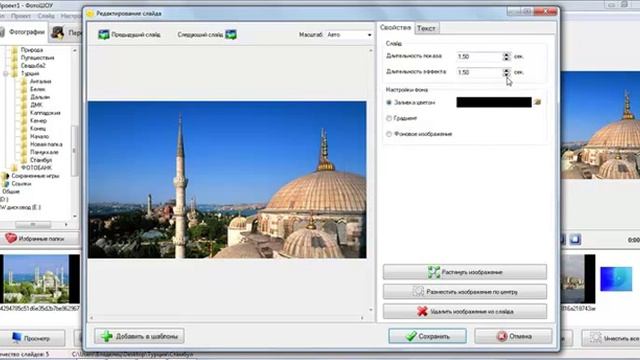Click the green stretch-image icon

pyautogui.click(x=434, y=272)
